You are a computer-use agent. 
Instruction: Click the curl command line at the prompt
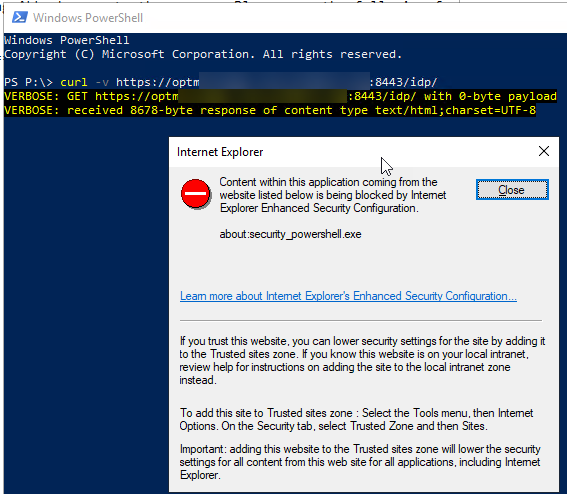pyautogui.click(x=221, y=82)
